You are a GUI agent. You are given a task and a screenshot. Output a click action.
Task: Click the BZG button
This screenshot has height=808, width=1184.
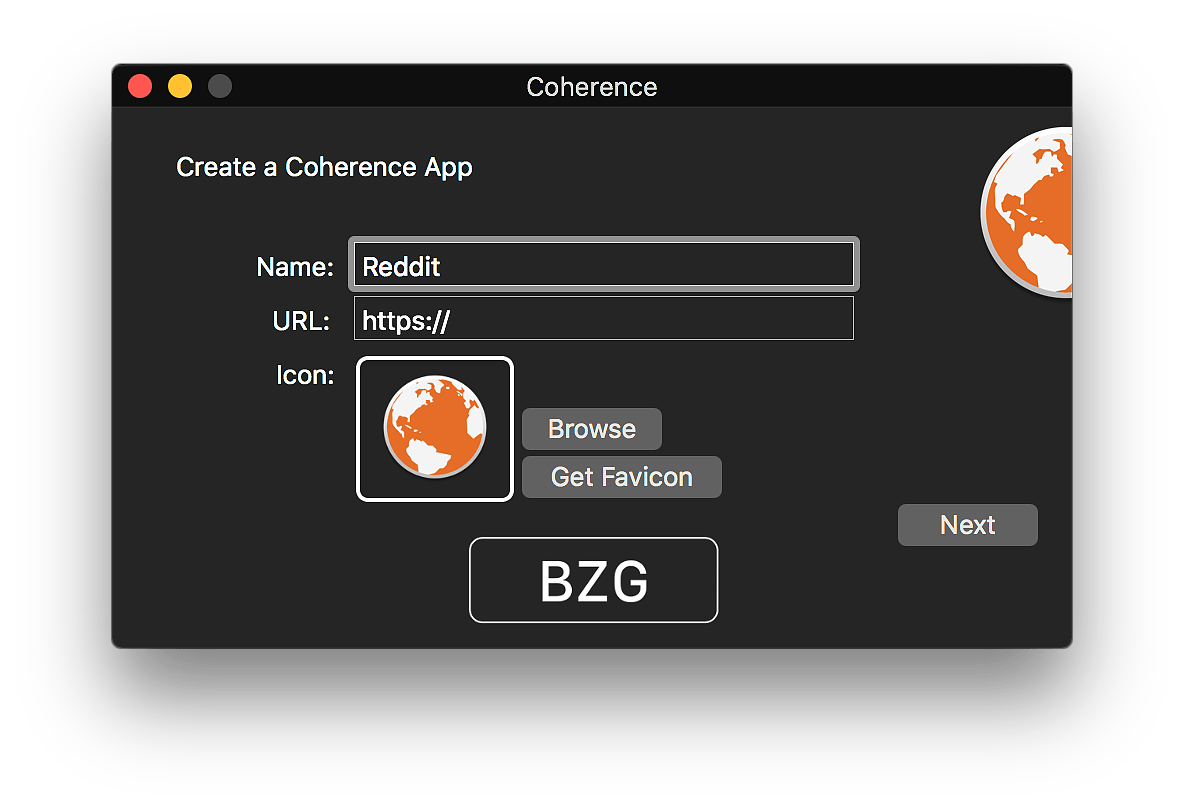[x=594, y=580]
